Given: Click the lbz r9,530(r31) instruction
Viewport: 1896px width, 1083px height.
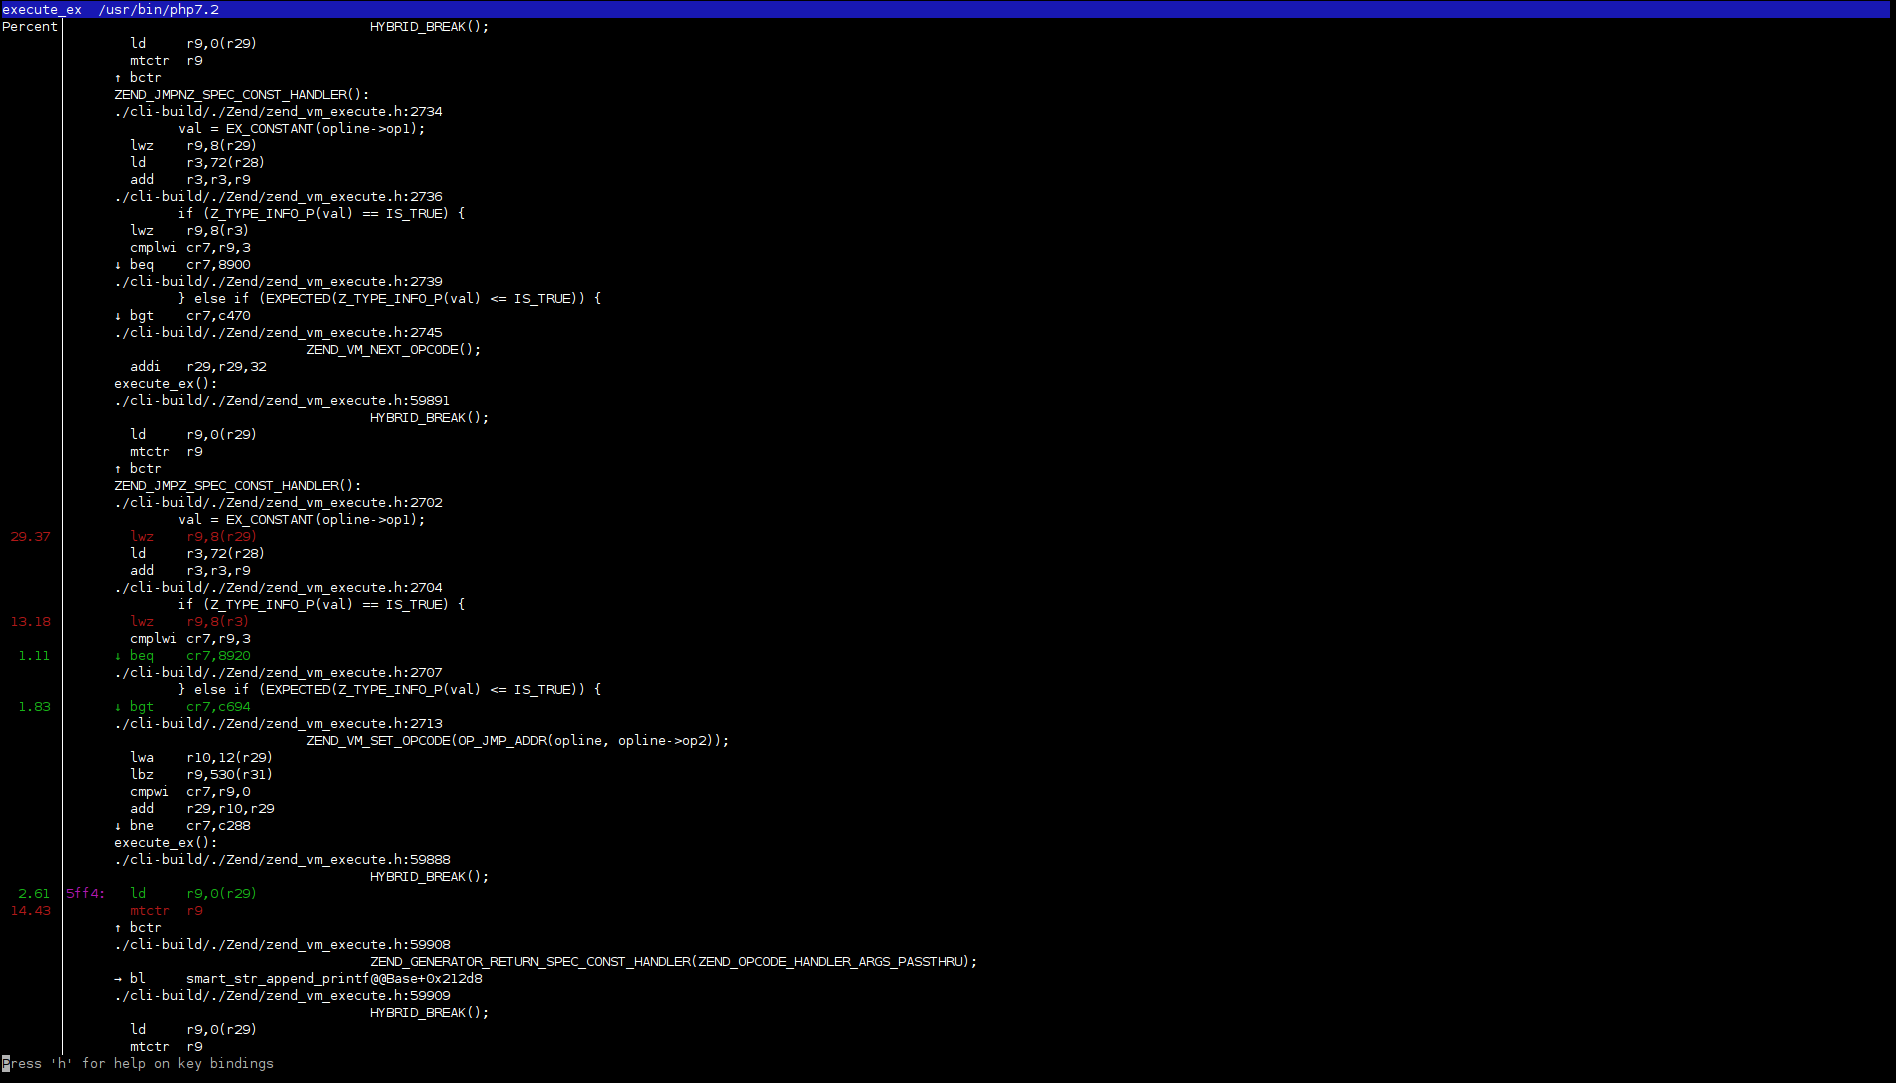Looking at the screenshot, I should pos(201,774).
